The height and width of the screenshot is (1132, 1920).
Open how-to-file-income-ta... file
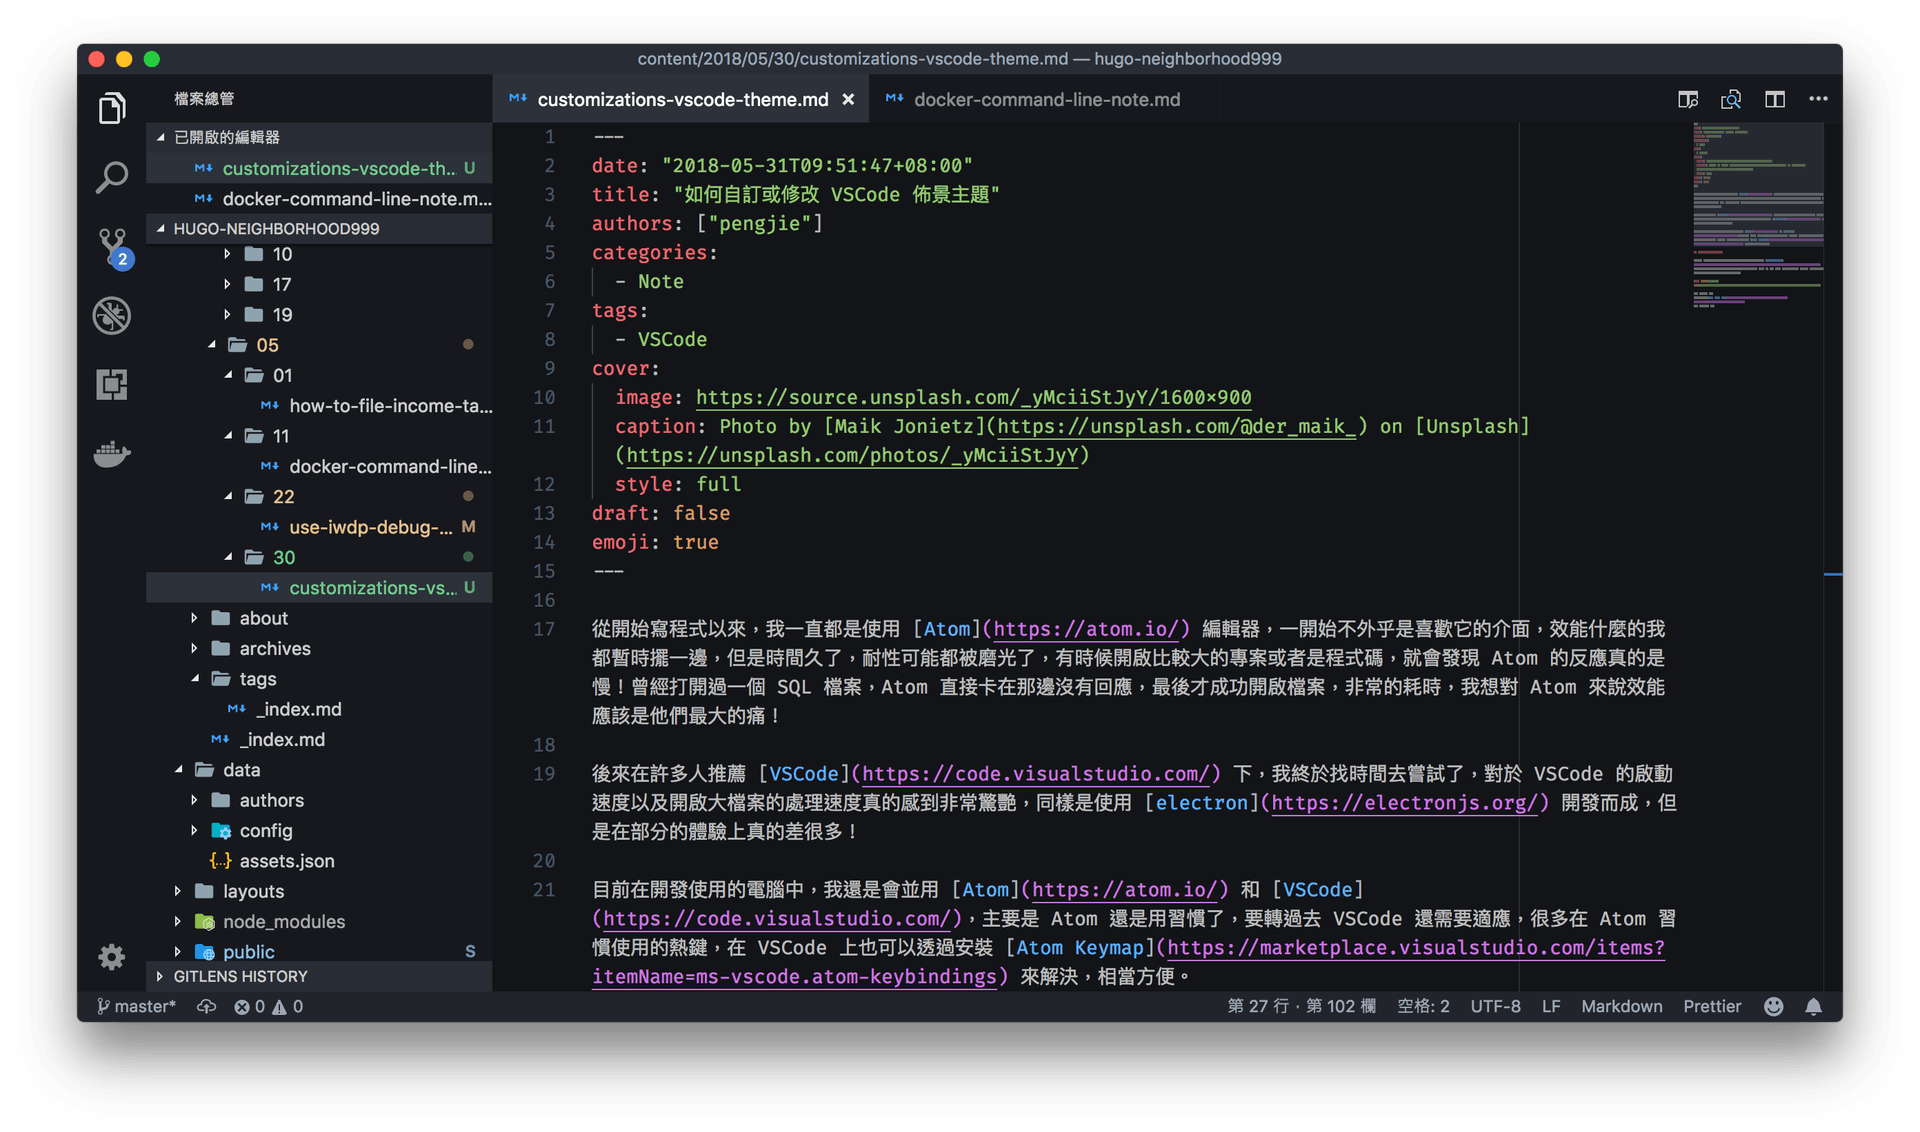(x=319, y=406)
